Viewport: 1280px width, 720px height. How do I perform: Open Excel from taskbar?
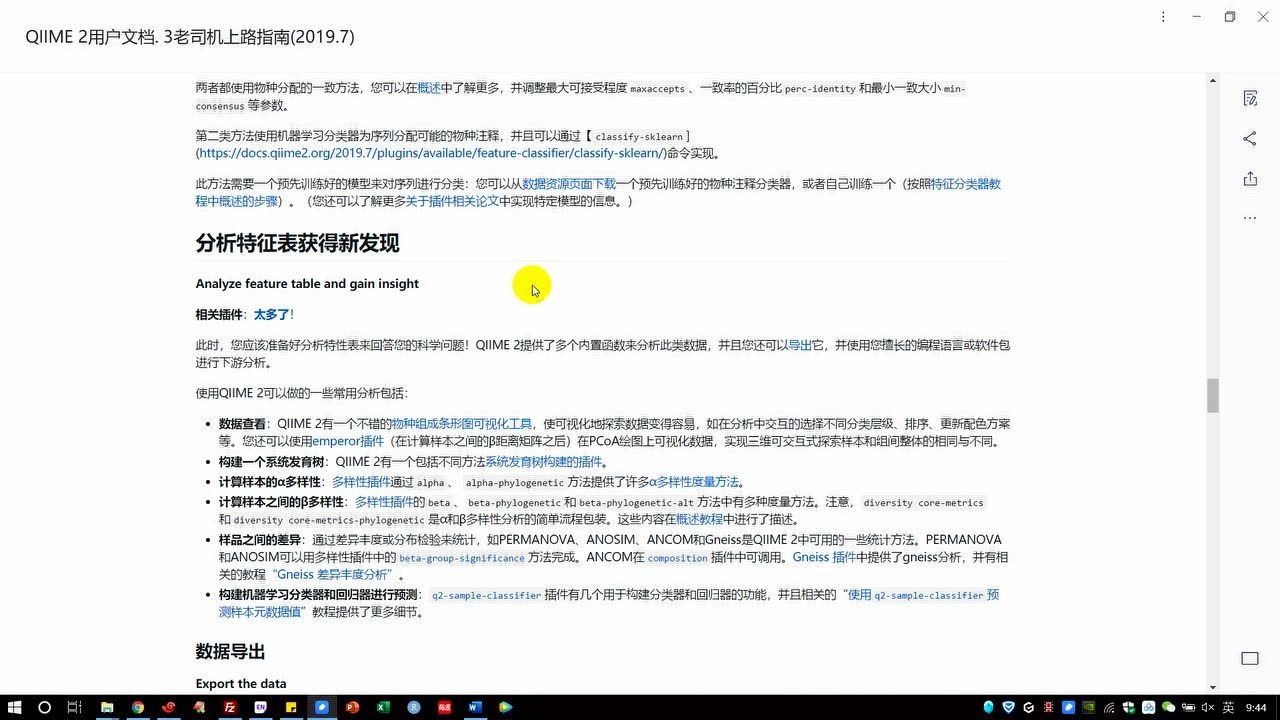pos(383,707)
